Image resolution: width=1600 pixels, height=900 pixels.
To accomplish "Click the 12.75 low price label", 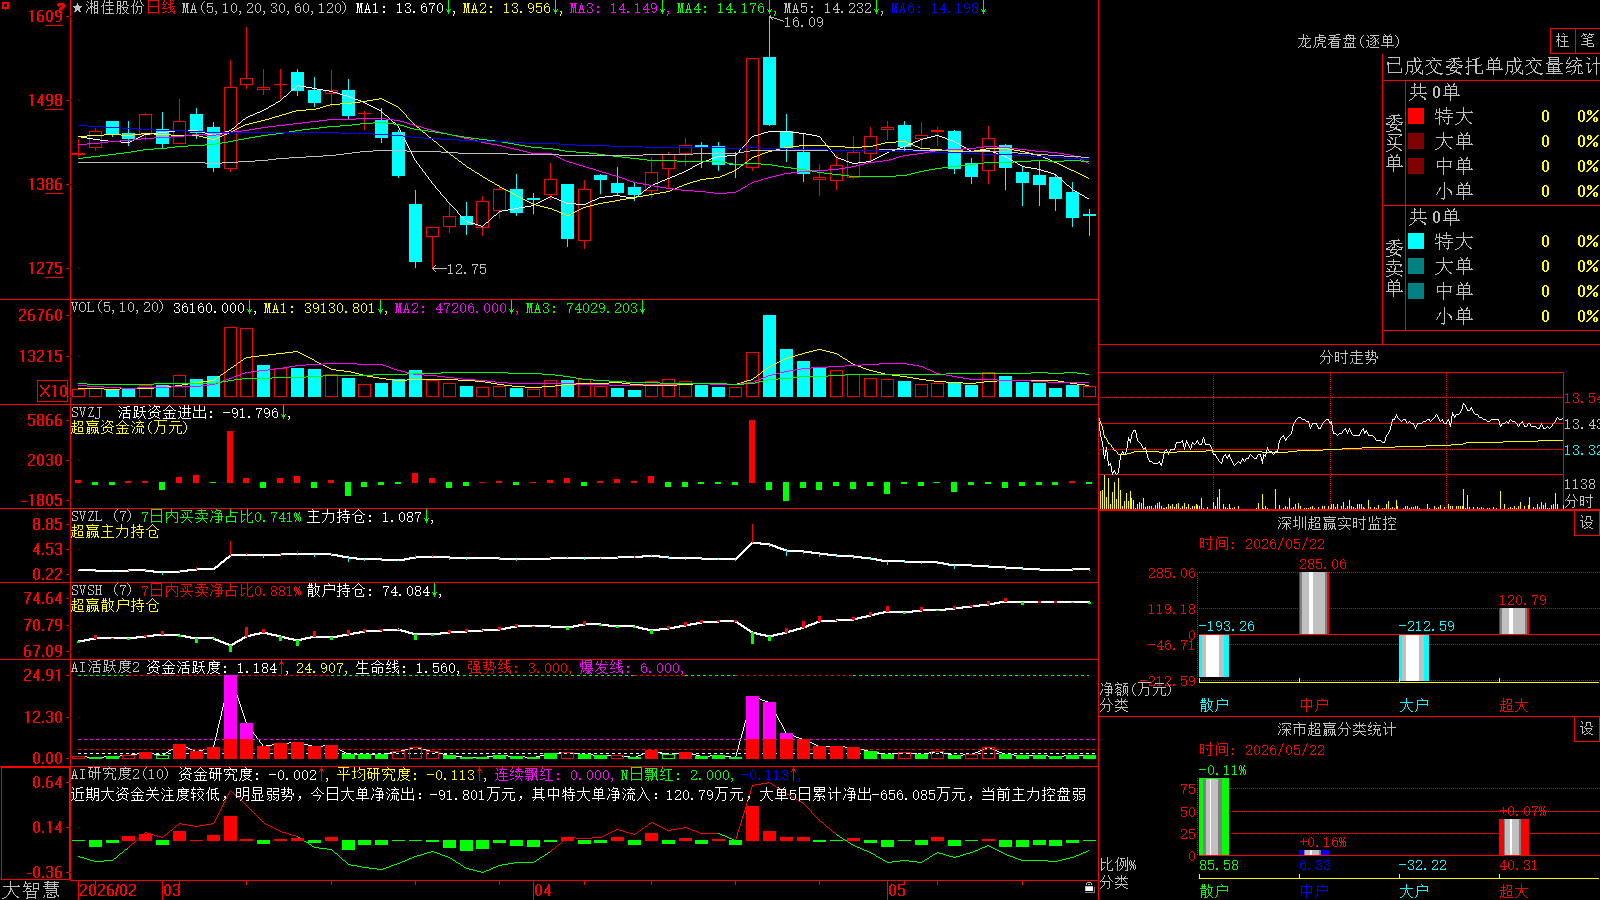I will (x=467, y=269).
